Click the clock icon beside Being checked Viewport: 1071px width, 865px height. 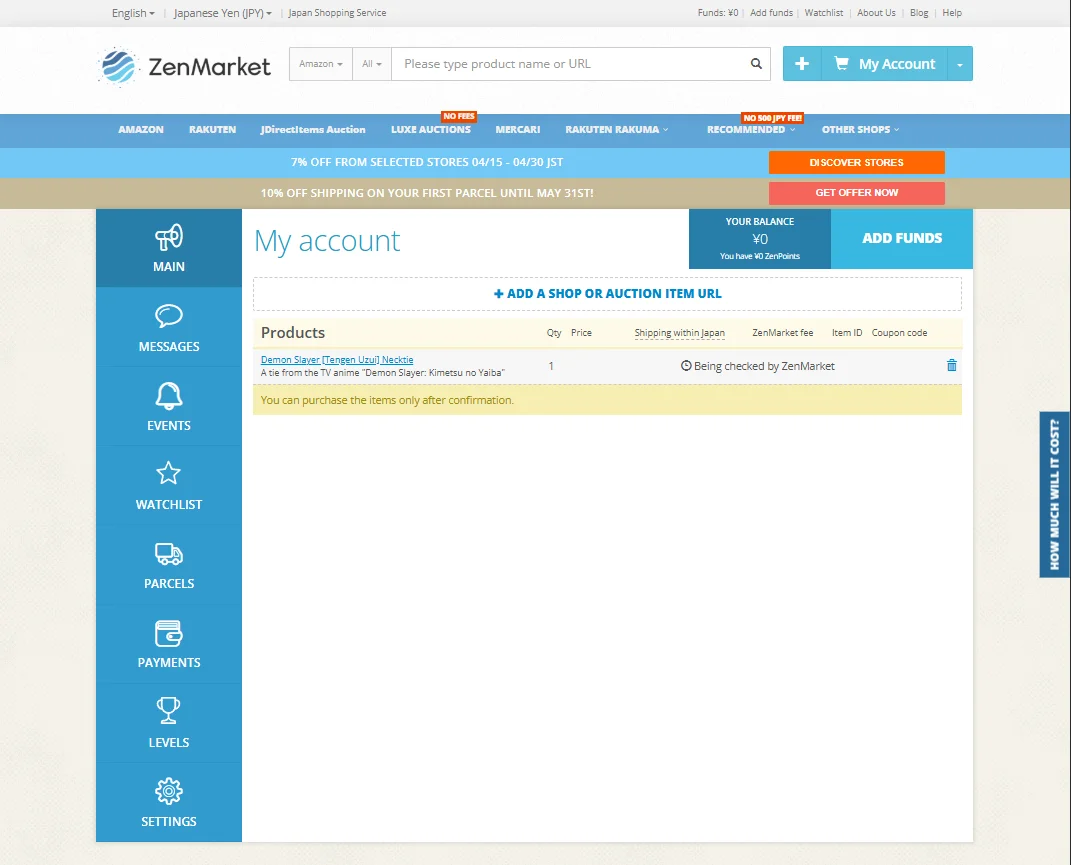[x=686, y=366]
